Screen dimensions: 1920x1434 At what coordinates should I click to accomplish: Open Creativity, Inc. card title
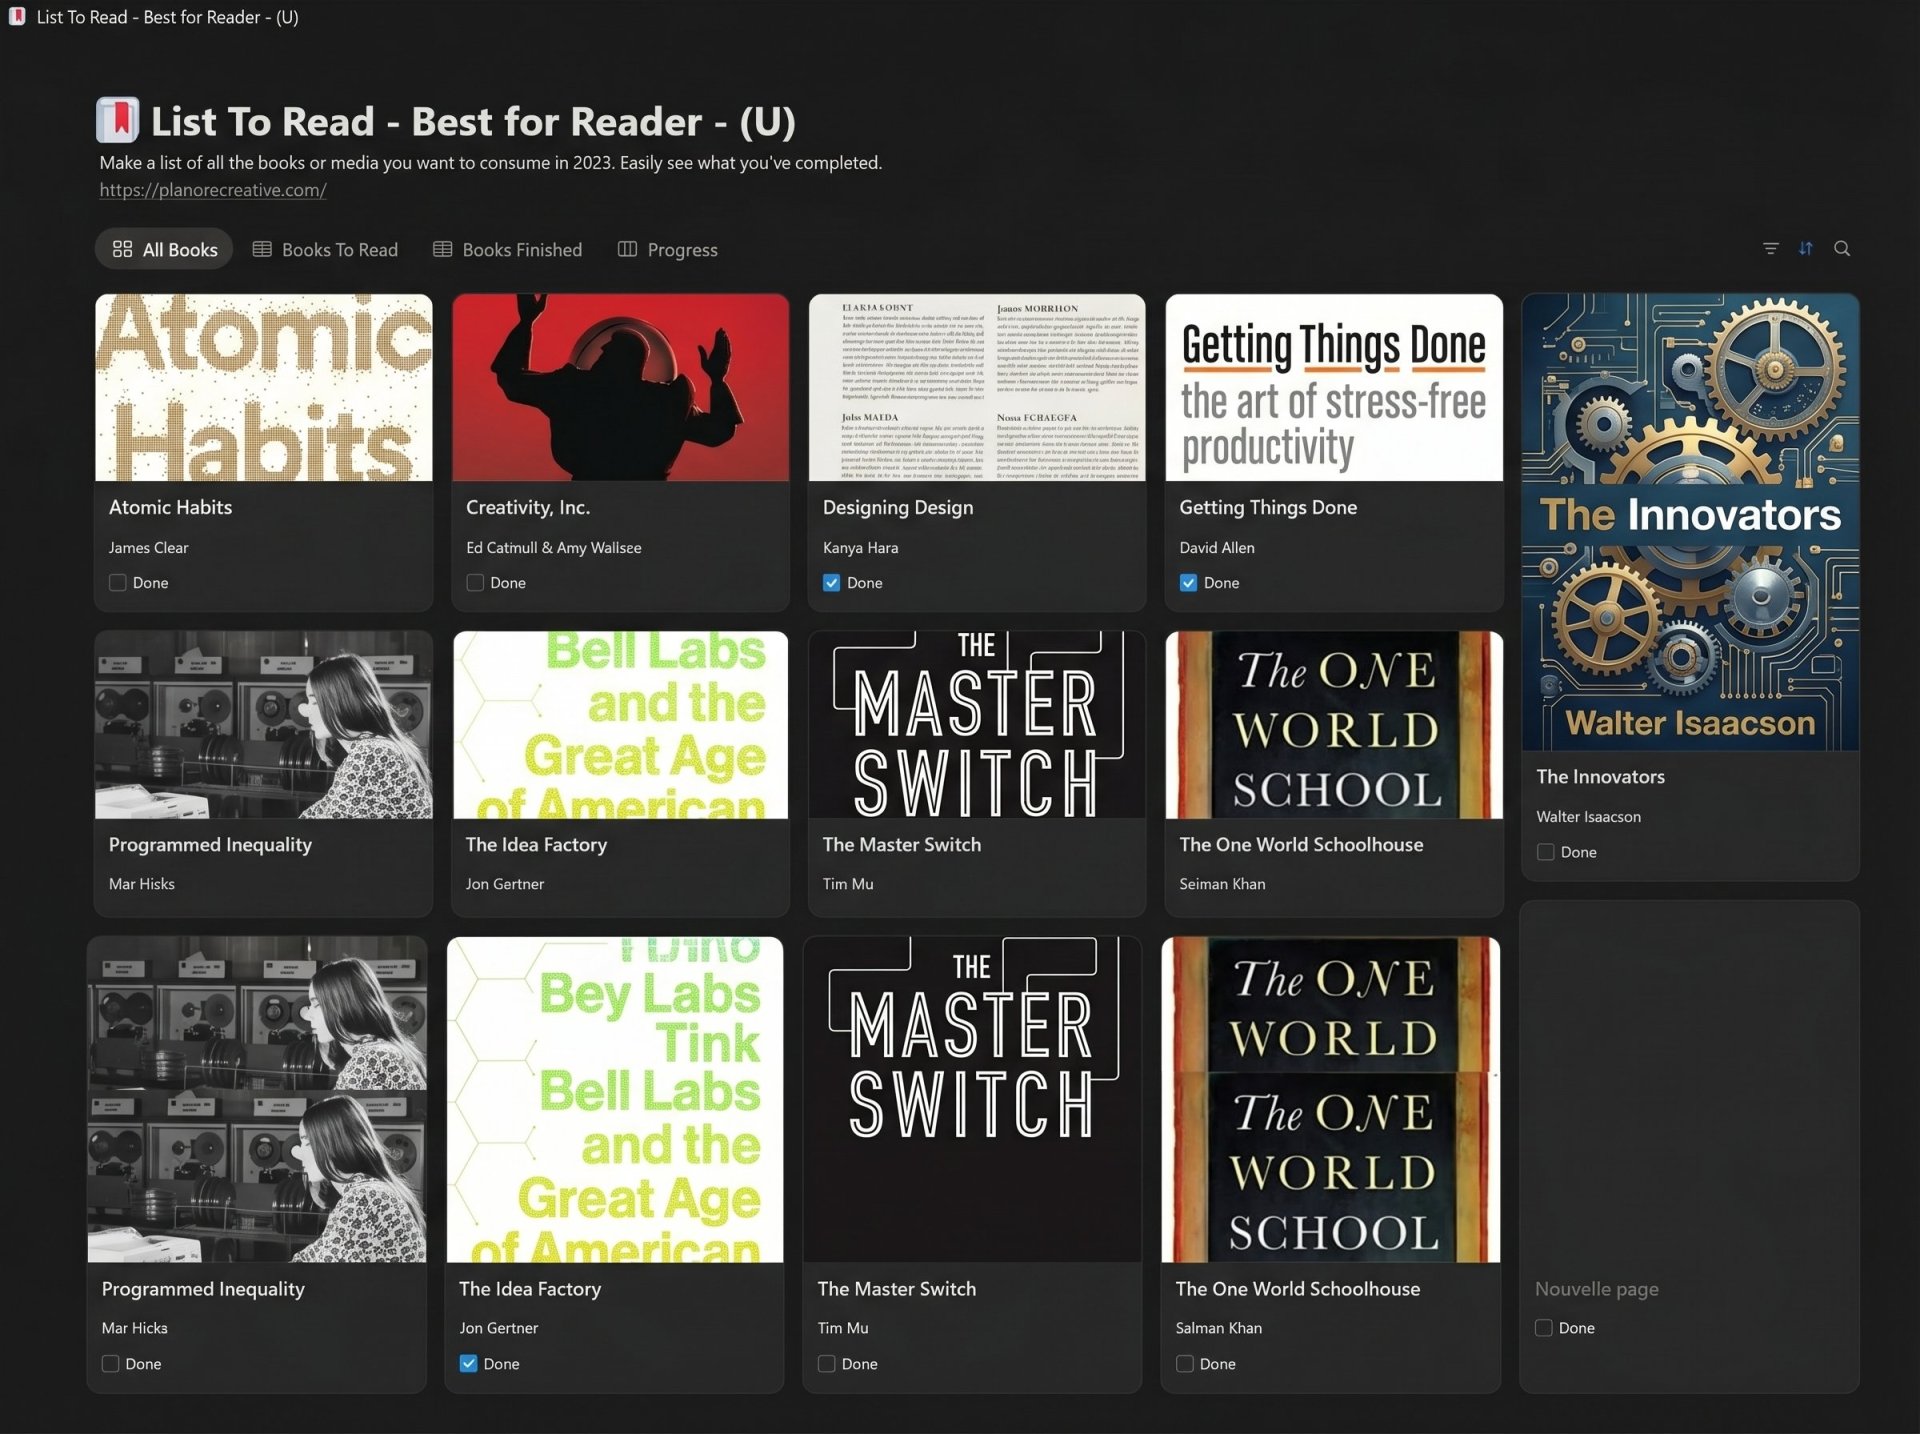[x=528, y=507]
